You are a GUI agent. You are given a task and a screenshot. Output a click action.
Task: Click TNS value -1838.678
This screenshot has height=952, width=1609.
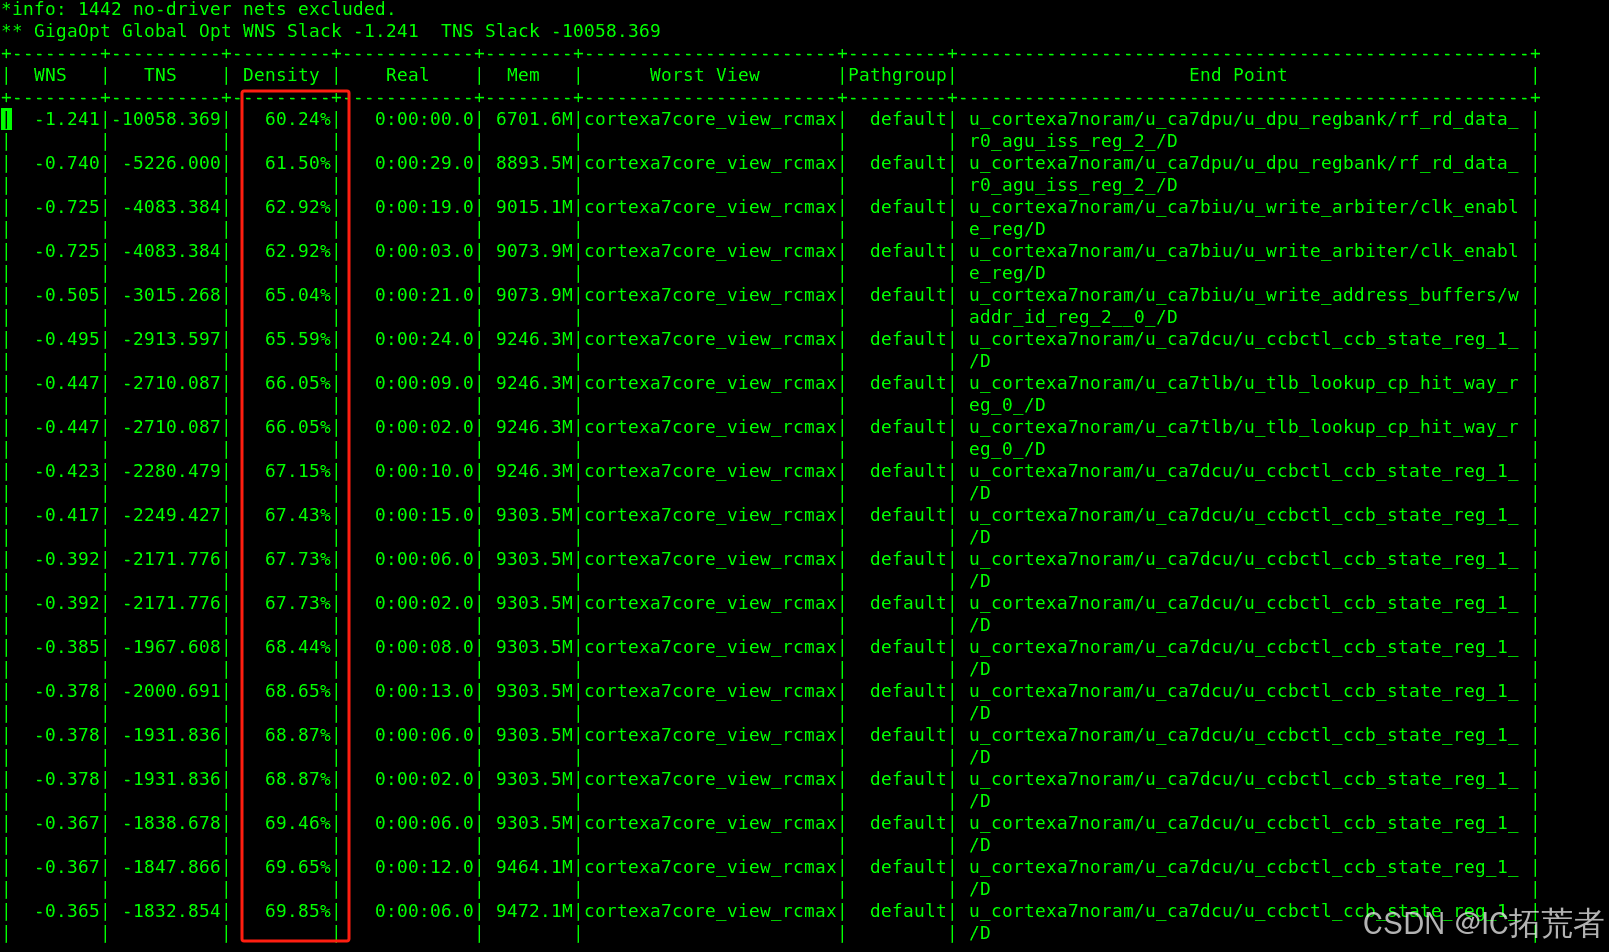(x=171, y=823)
